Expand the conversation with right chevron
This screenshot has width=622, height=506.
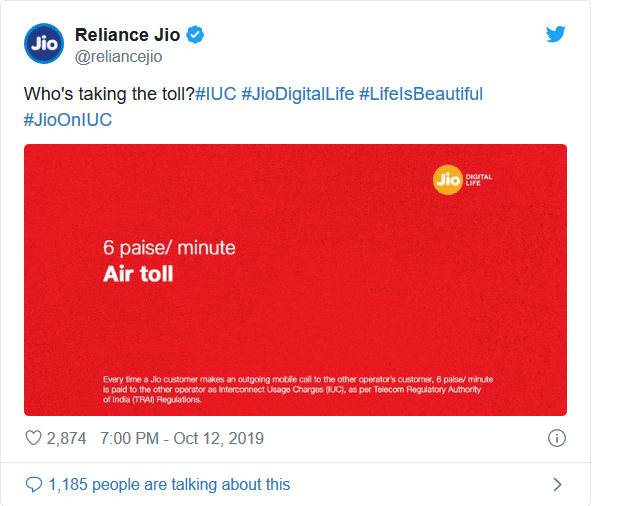tap(557, 485)
